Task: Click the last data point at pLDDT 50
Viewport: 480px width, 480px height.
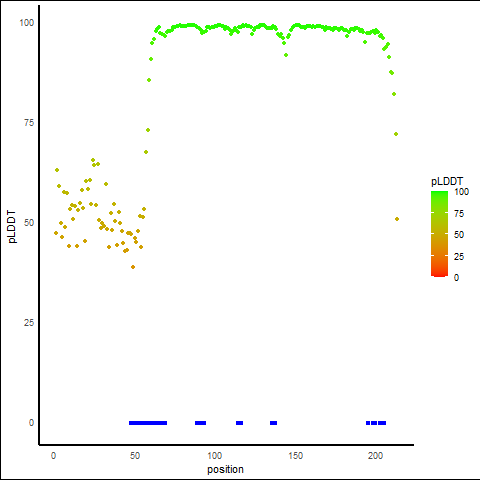Action: pyautogui.click(x=397, y=219)
